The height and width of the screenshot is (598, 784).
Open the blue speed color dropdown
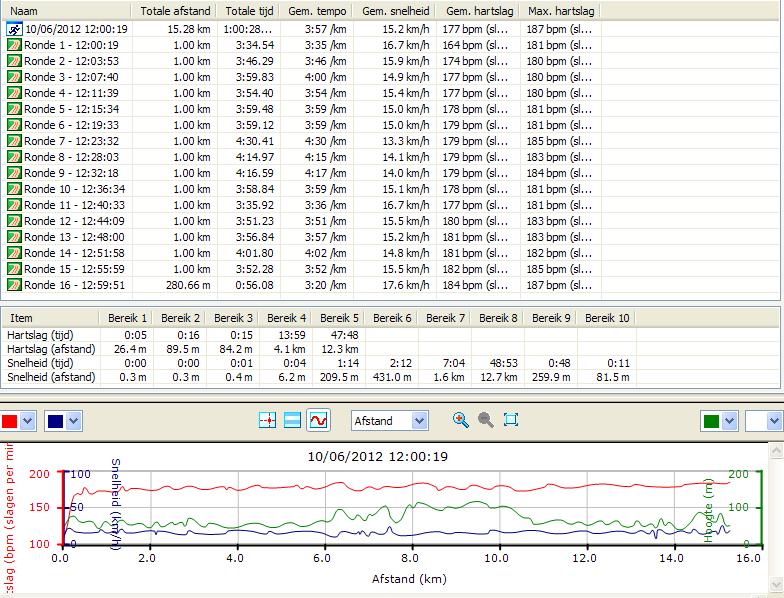tap(74, 421)
